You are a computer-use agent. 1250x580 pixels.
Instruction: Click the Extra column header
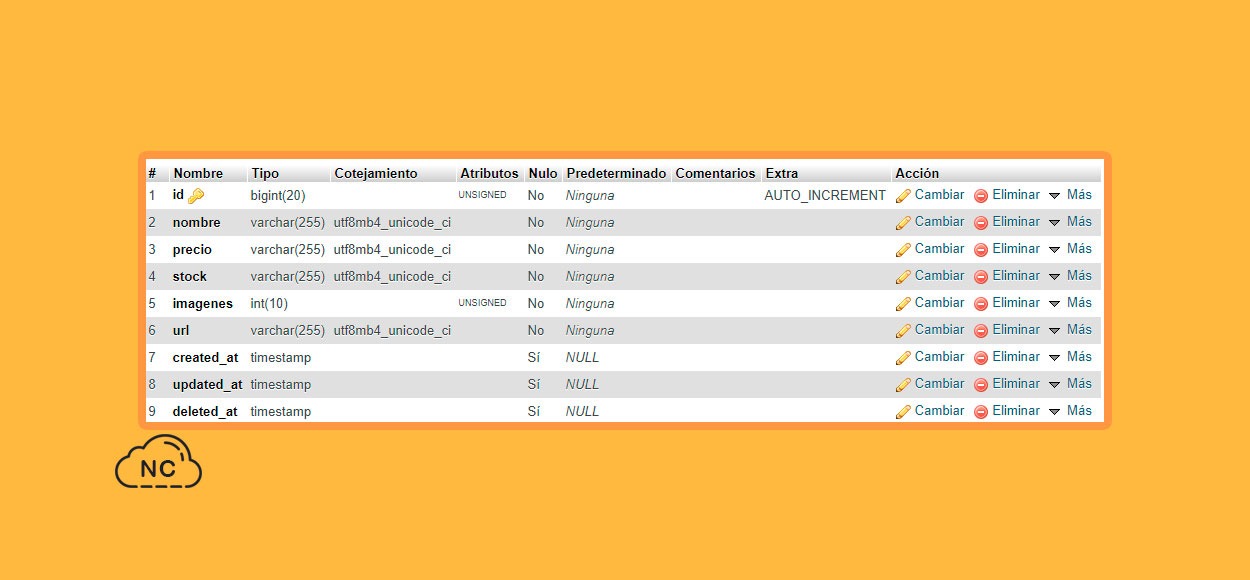(x=782, y=173)
